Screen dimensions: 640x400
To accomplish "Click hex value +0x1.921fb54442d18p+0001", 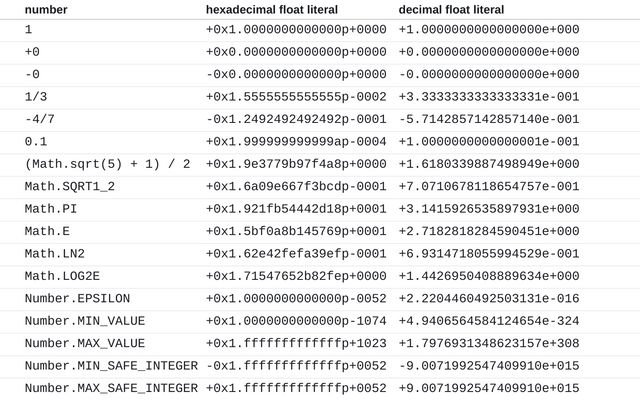I will [296, 209].
